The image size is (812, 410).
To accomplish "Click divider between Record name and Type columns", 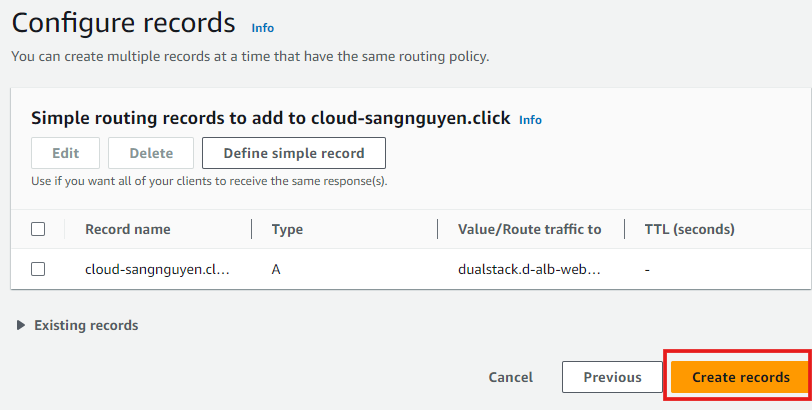I will point(251,229).
